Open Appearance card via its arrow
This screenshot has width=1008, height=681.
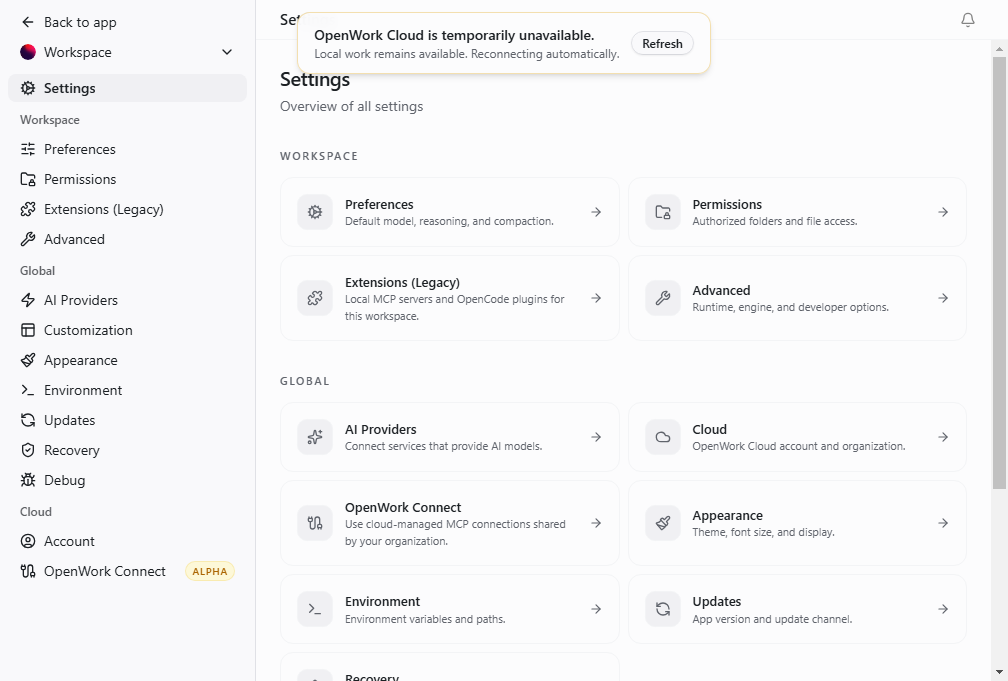click(943, 523)
